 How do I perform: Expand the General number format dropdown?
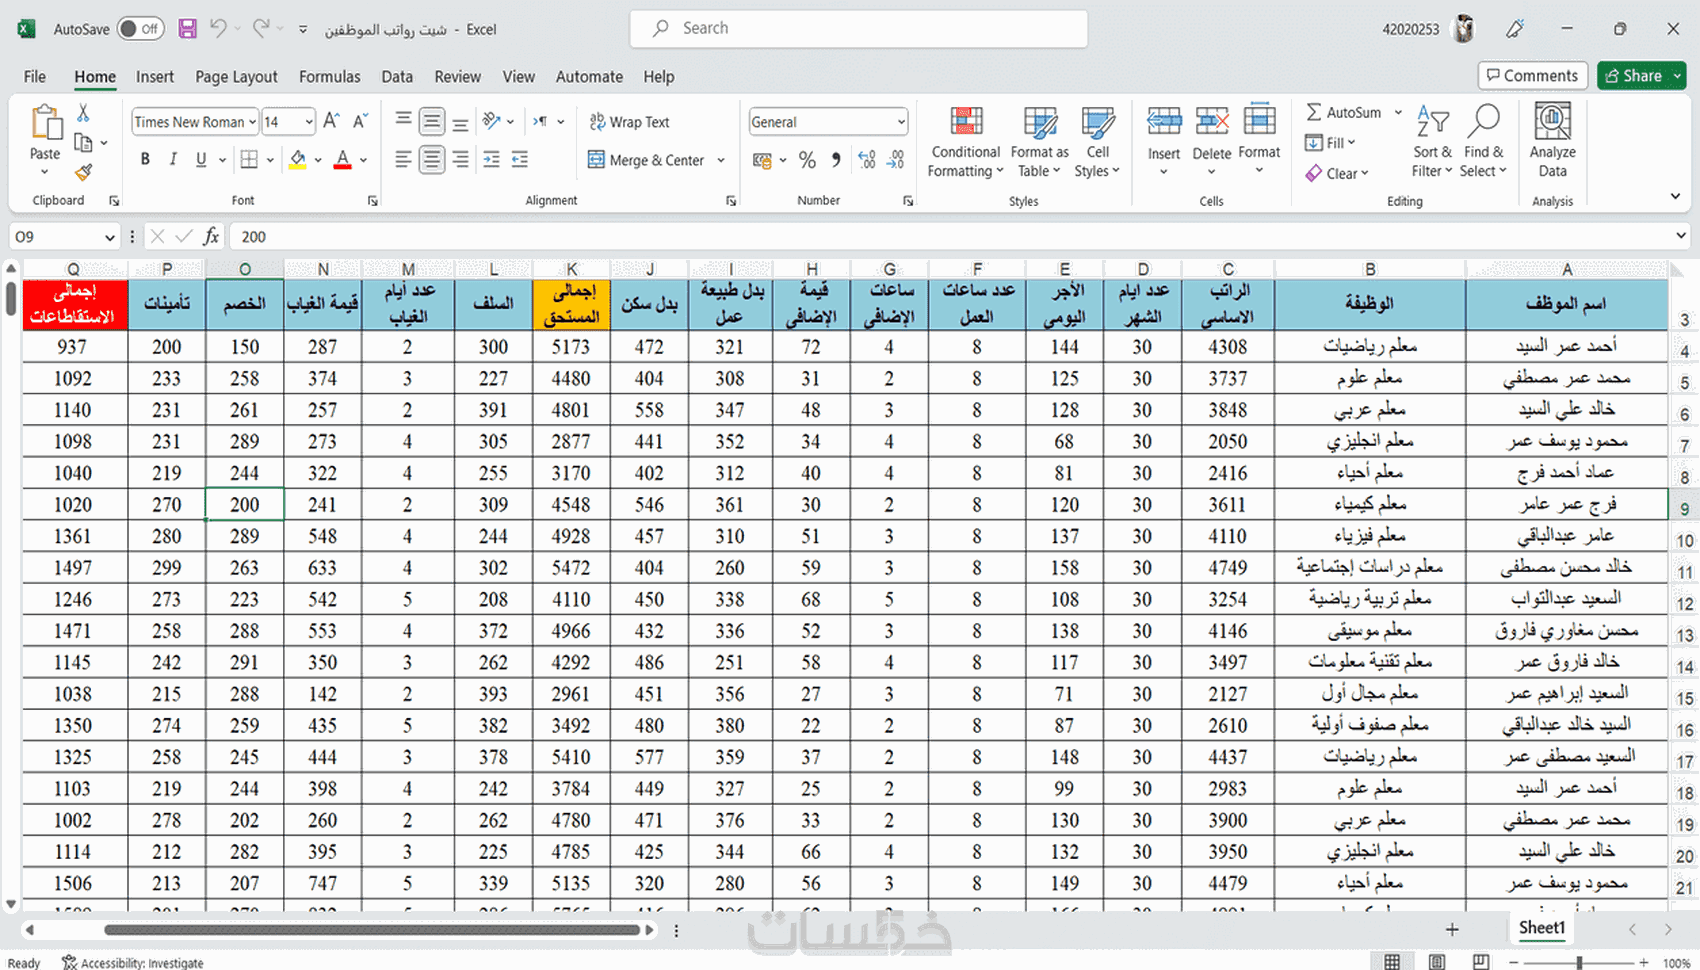[900, 122]
